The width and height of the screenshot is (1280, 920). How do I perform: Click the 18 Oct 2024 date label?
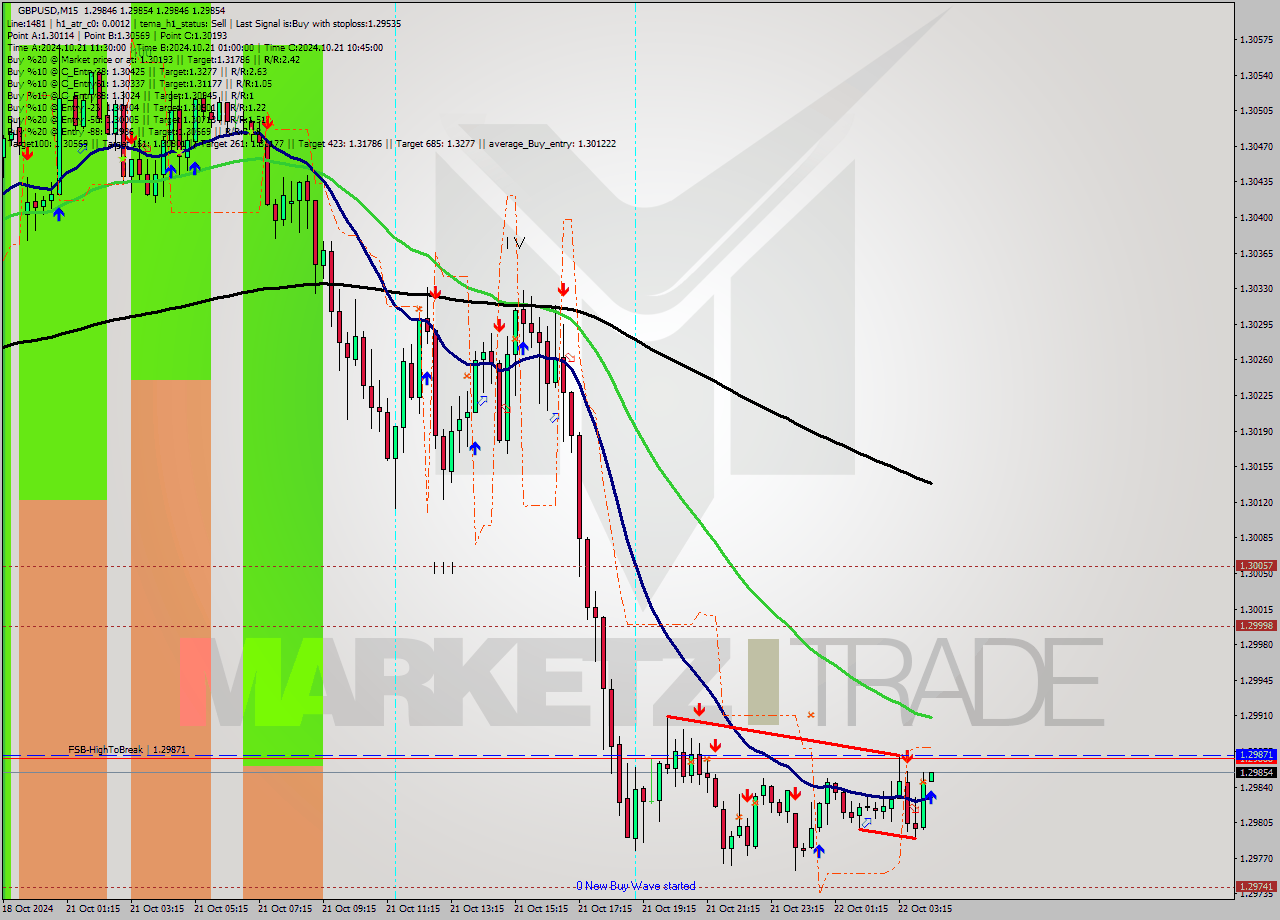28,909
